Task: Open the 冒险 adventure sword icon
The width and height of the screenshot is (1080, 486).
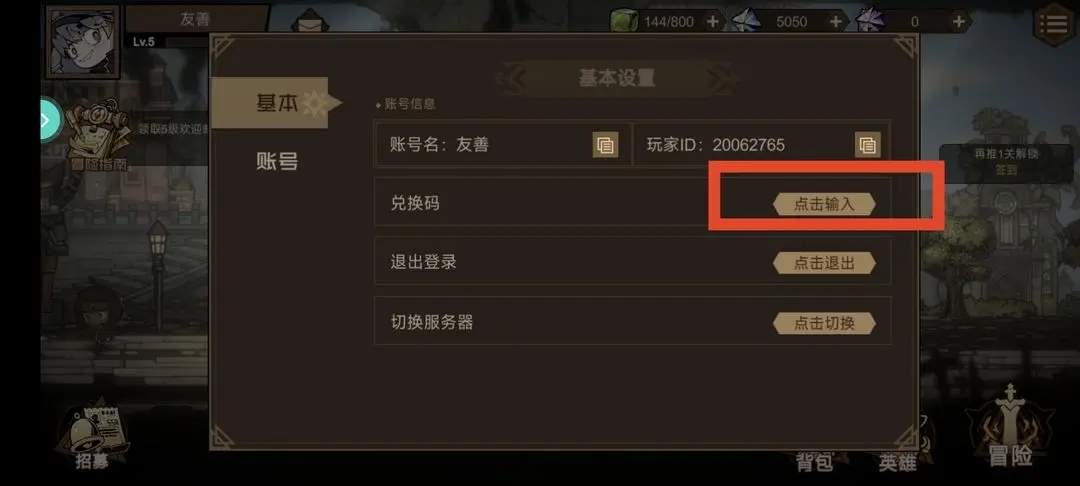Action: click(x=1010, y=428)
